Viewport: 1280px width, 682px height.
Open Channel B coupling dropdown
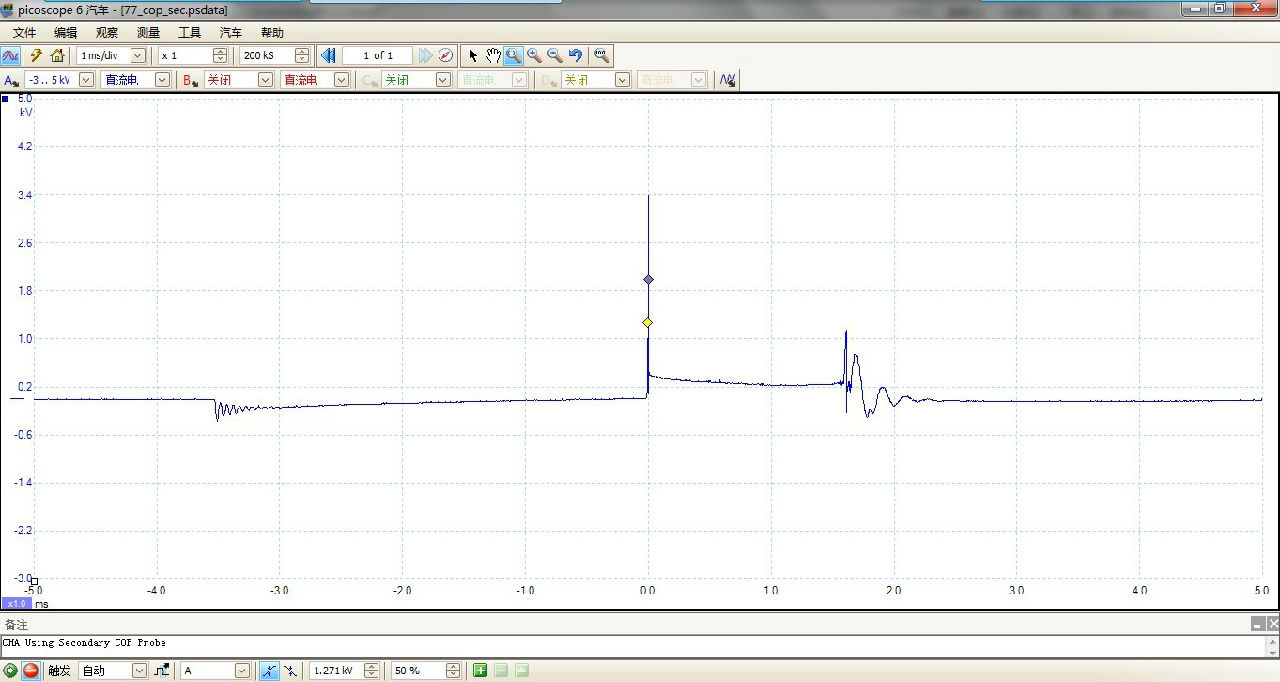(341, 80)
